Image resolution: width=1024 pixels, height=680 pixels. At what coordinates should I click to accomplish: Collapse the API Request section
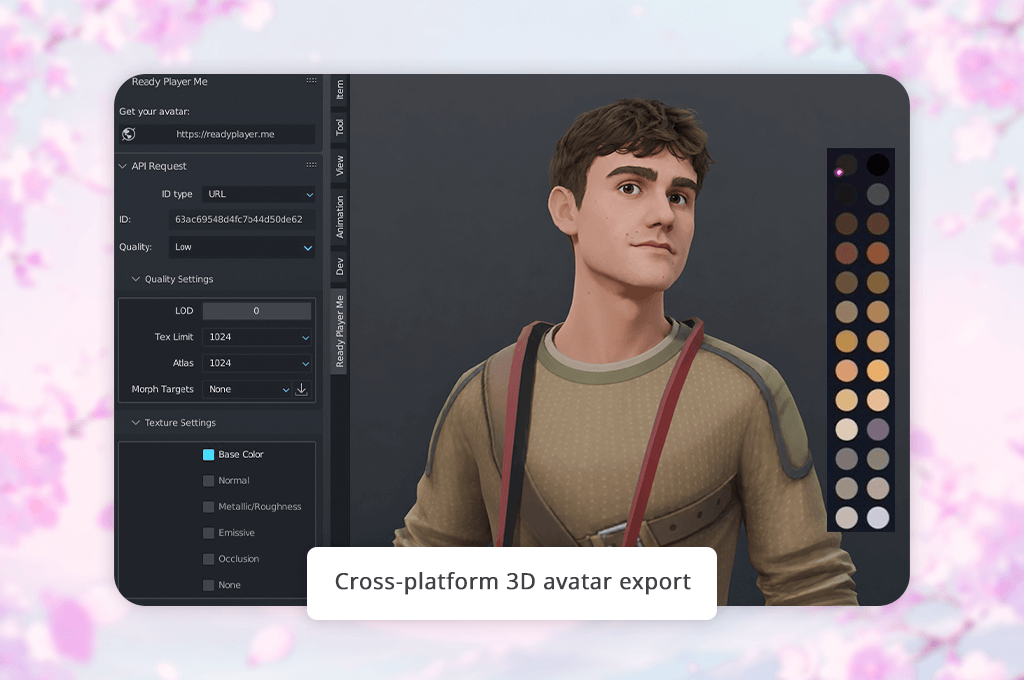122,166
